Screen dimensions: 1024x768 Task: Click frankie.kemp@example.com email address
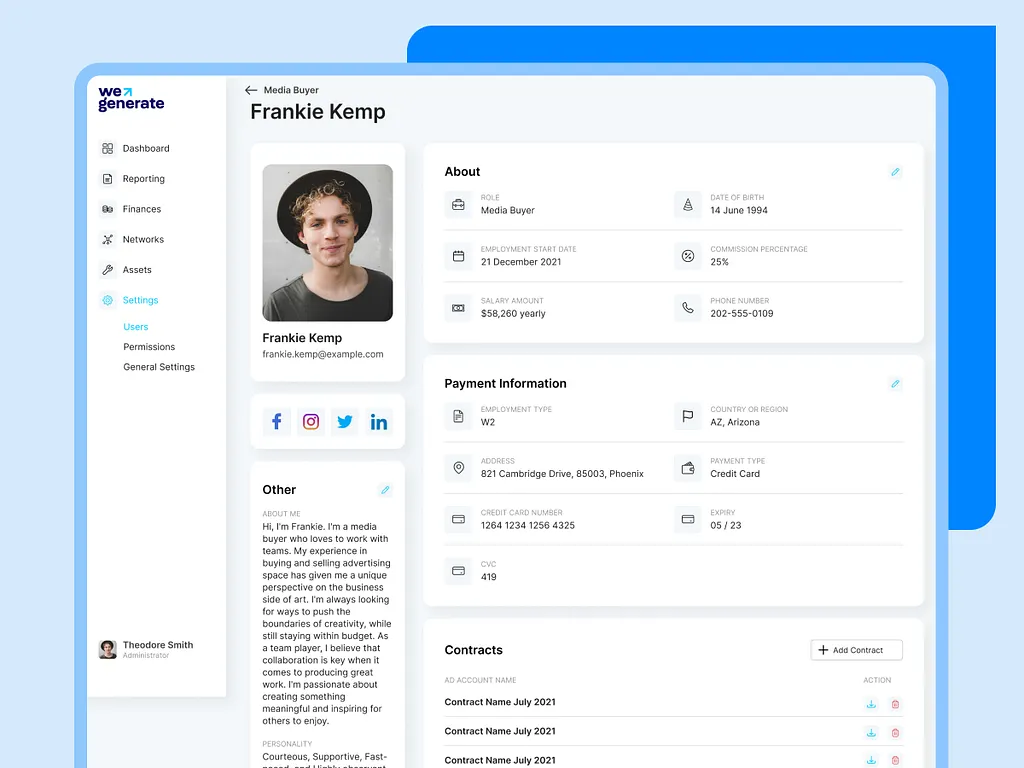coord(323,354)
